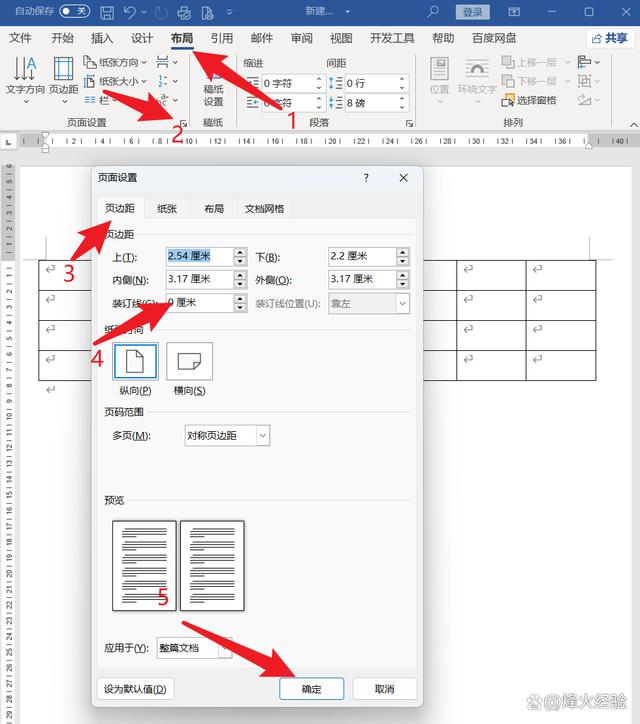Viewport: 640px width, 724px height.
Task: Click the top margin 2.54 厘米 field
Action: click(199, 256)
